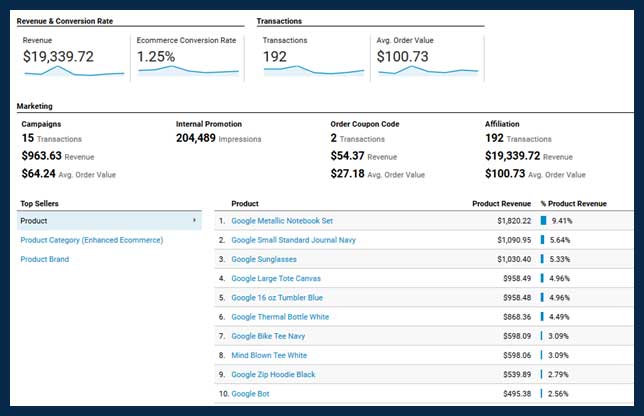Click the Ecommerce Conversion Rate sparkline
644x416 pixels.
pyautogui.click(x=188, y=71)
